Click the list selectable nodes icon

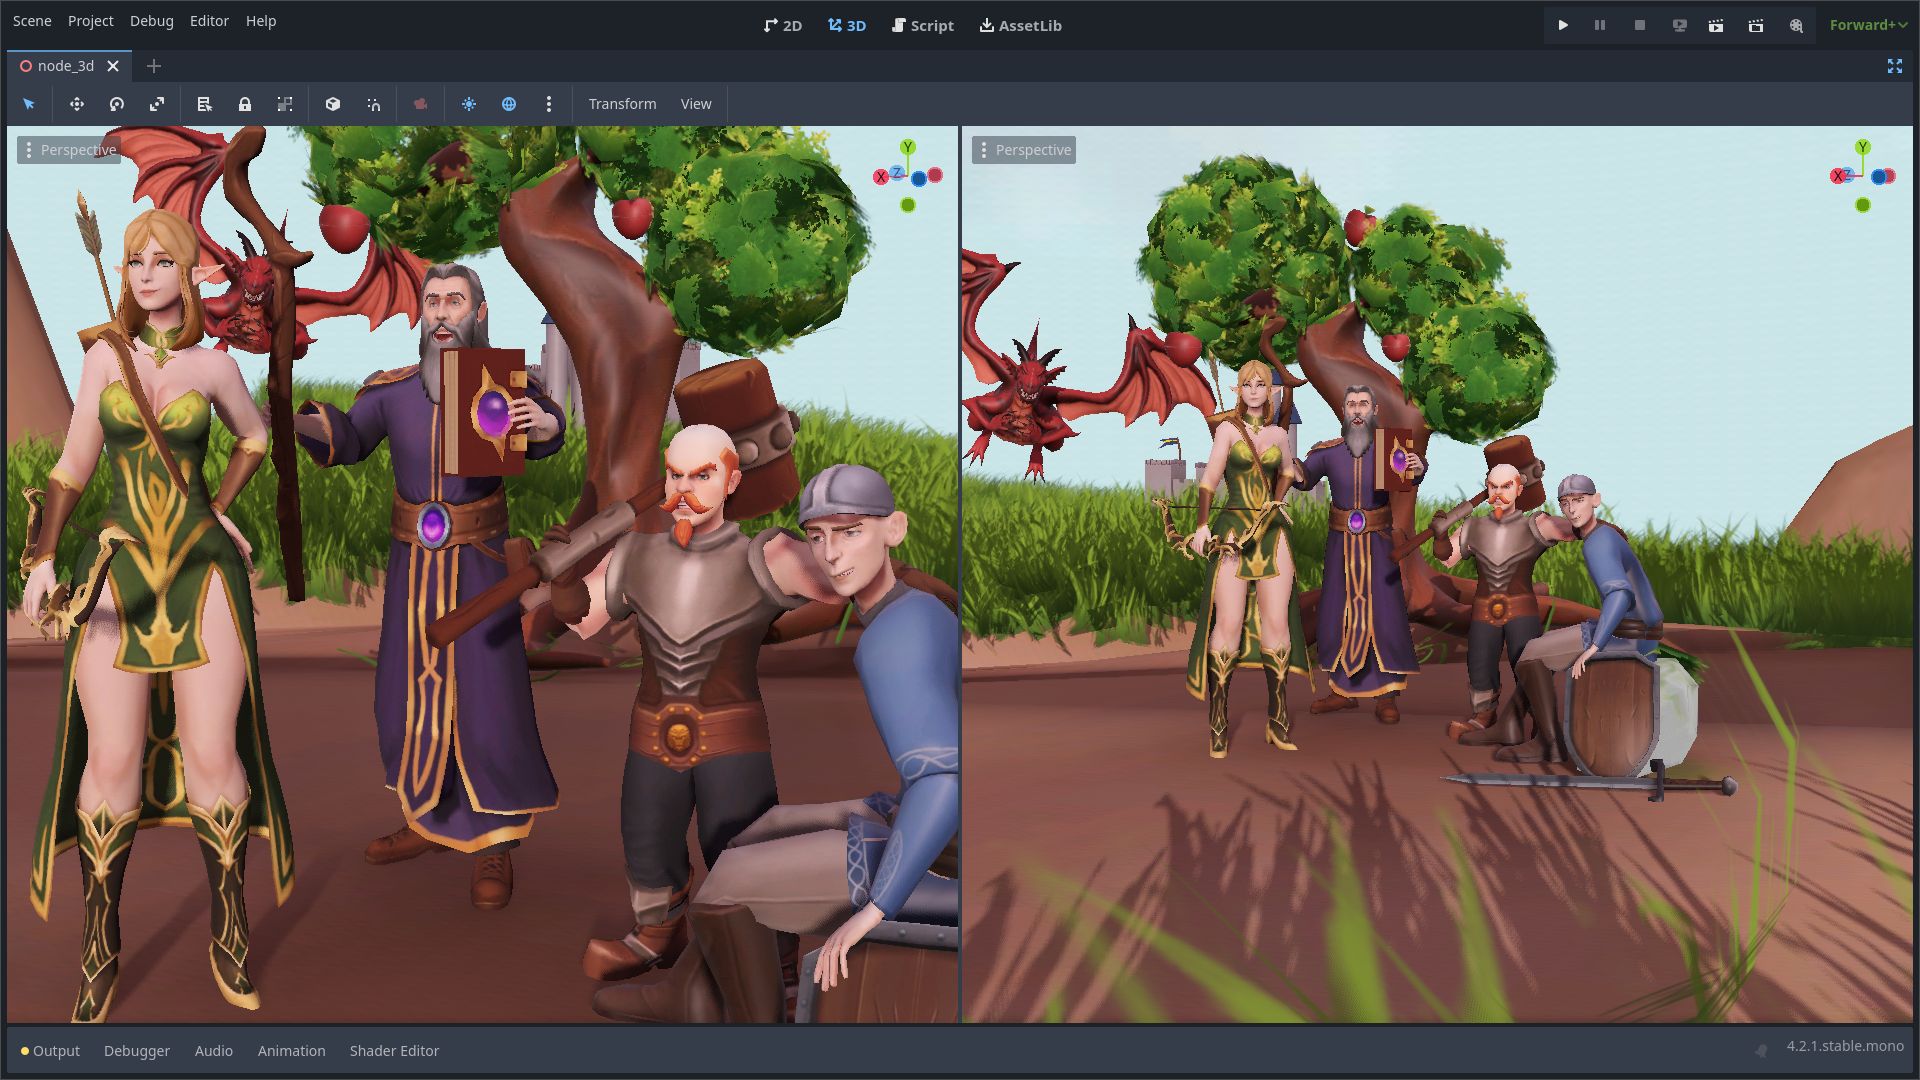[205, 104]
